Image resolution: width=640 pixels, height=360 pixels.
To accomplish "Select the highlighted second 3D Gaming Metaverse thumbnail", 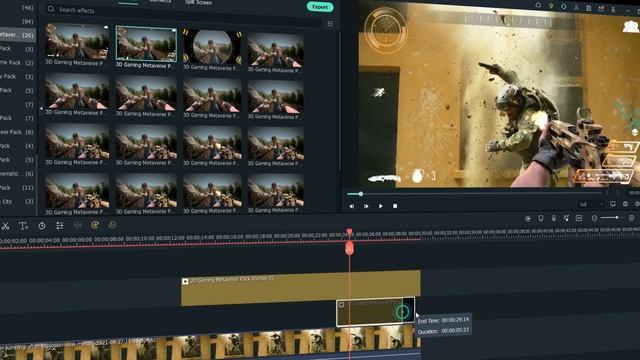I will point(146,44).
